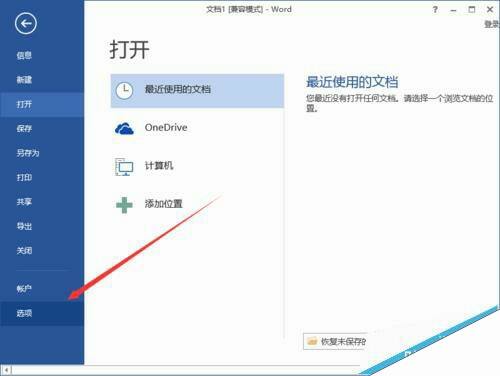
Task: Open 选项 in the sidebar
Action: click(x=42, y=313)
